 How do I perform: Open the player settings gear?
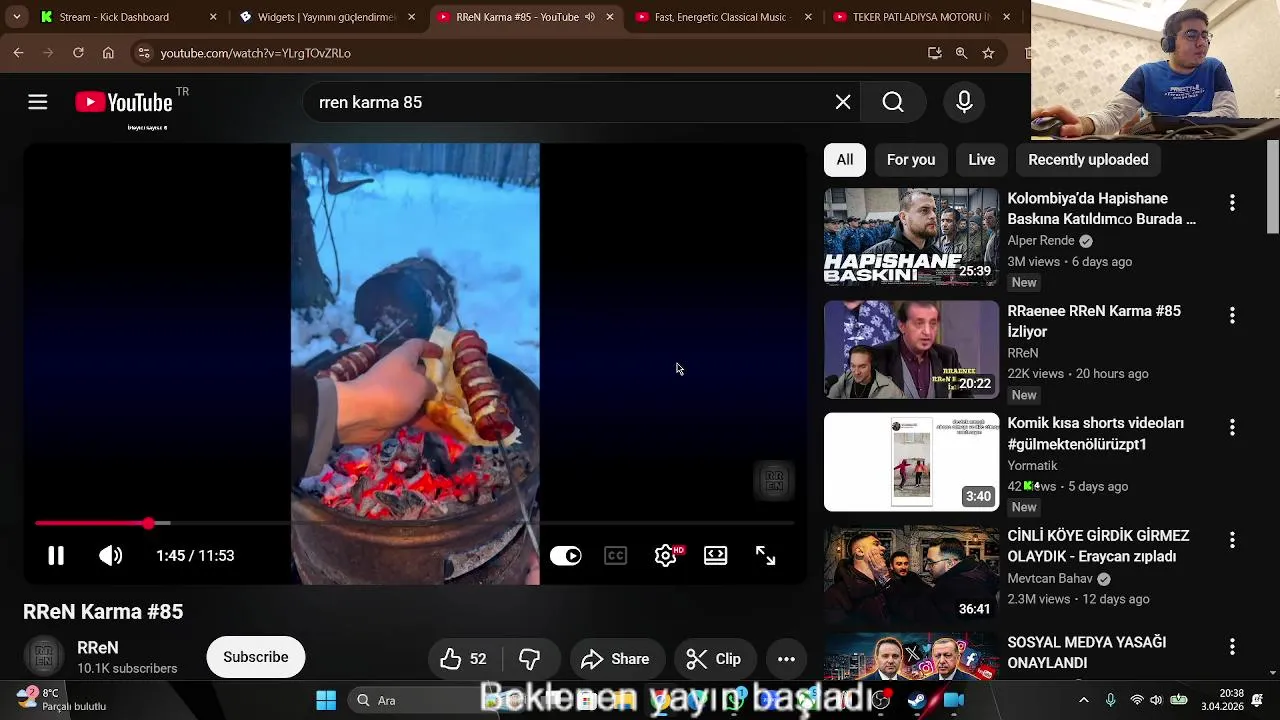coord(666,556)
